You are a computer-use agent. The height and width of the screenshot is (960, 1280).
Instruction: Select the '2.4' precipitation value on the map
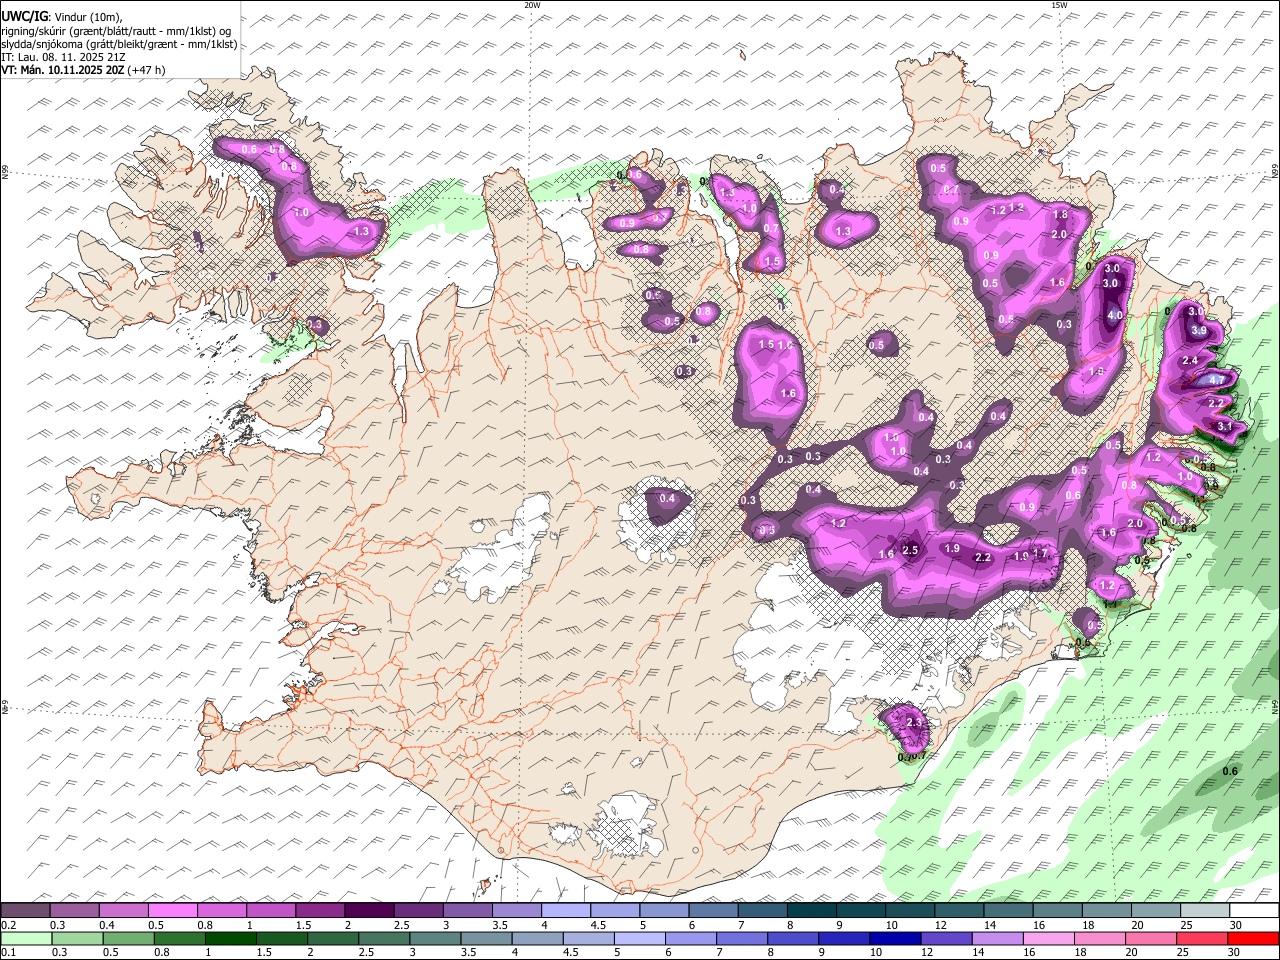(x=1190, y=360)
